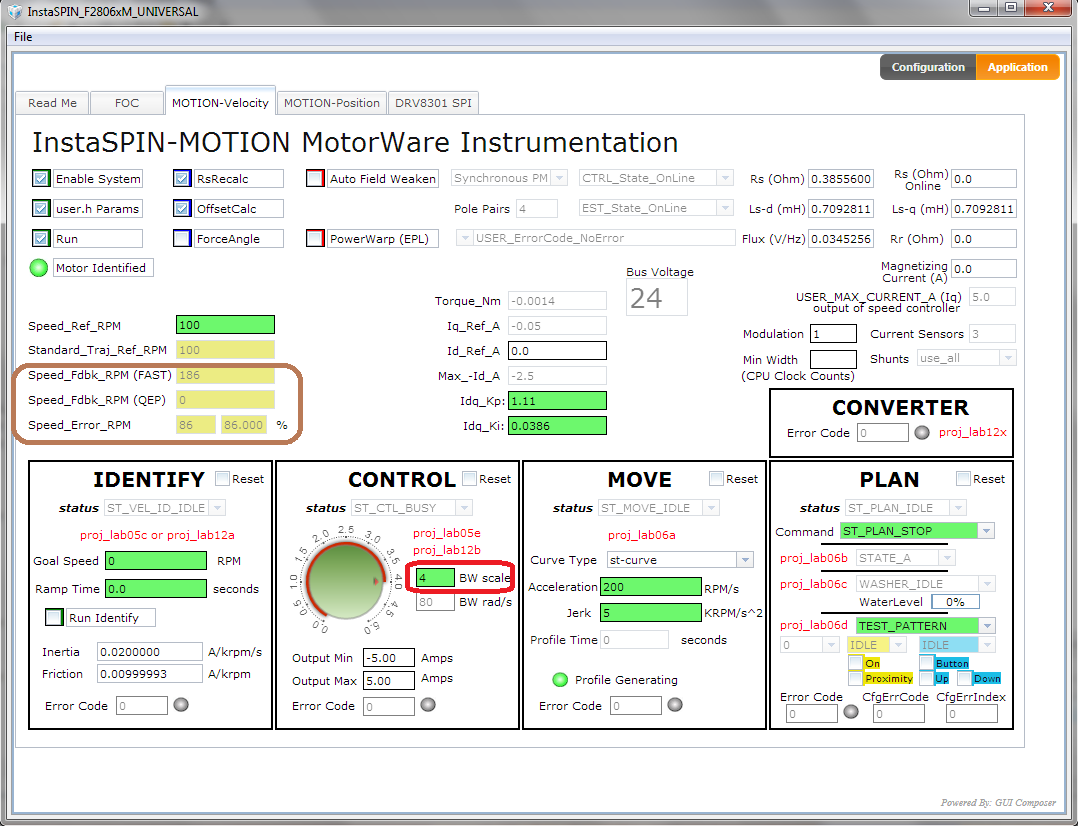Click the Configuration button

coord(928,67)
